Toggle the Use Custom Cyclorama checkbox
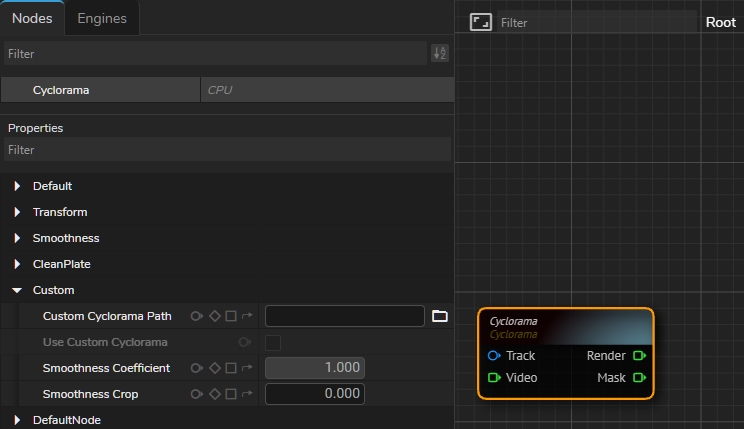744x429 pixels. 273,342
